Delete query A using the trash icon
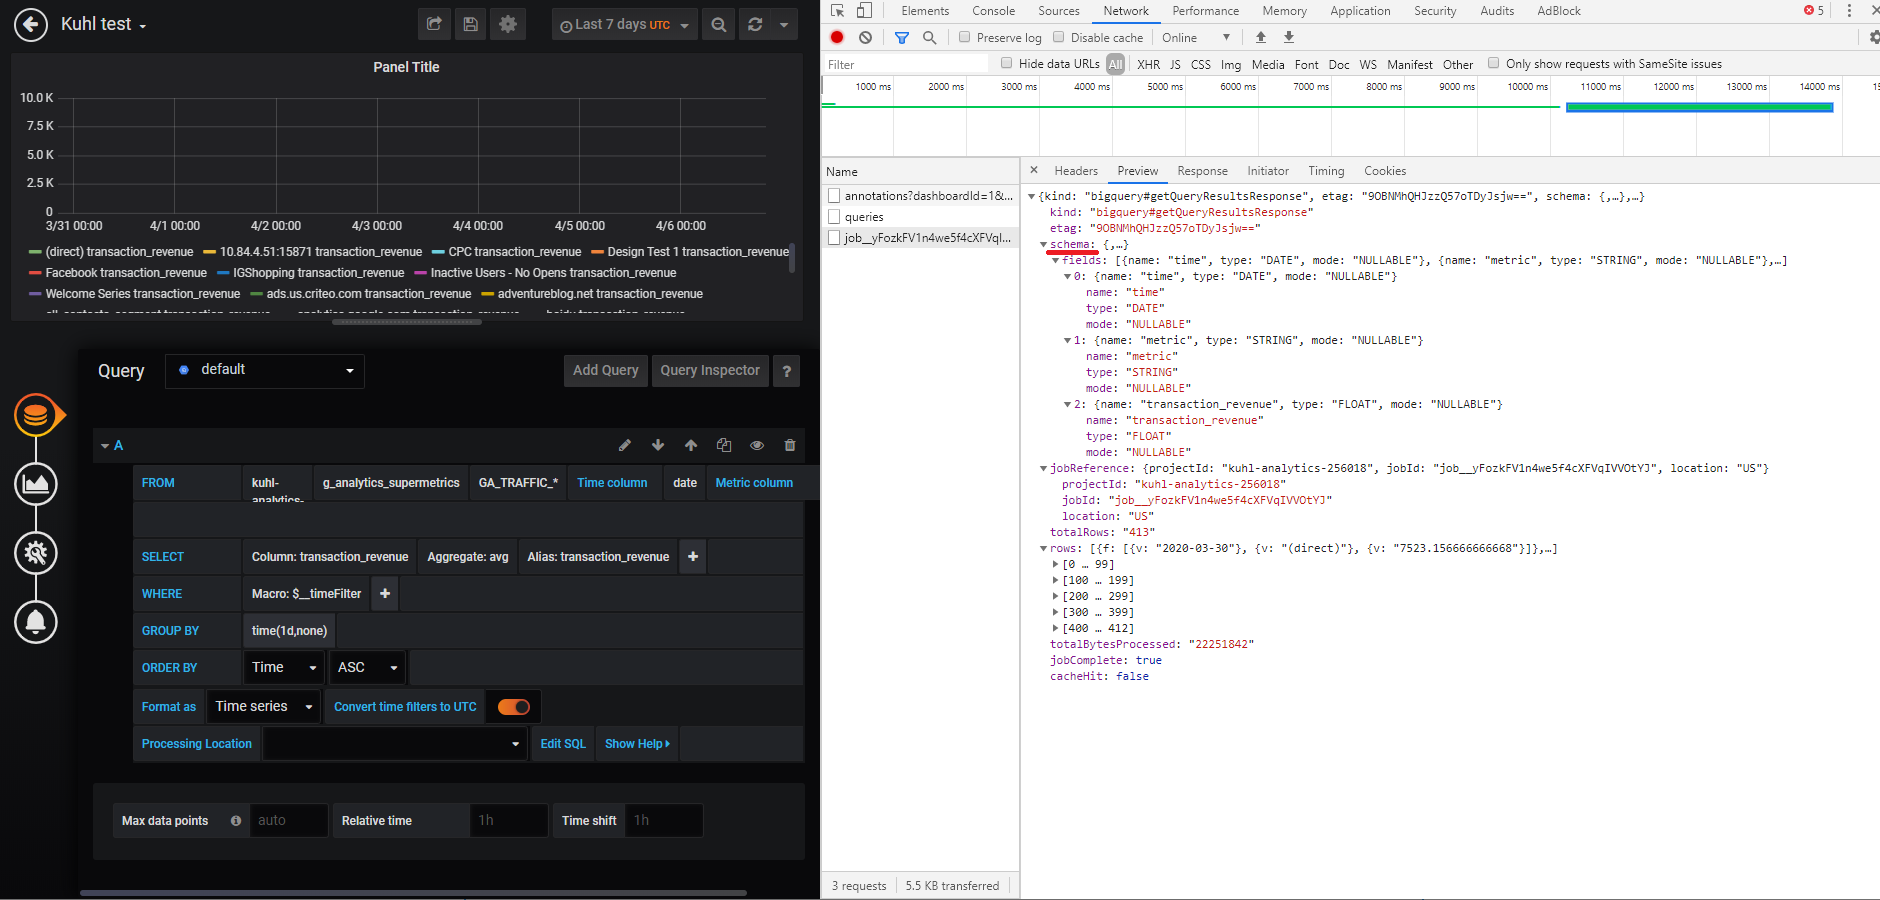 790,445
